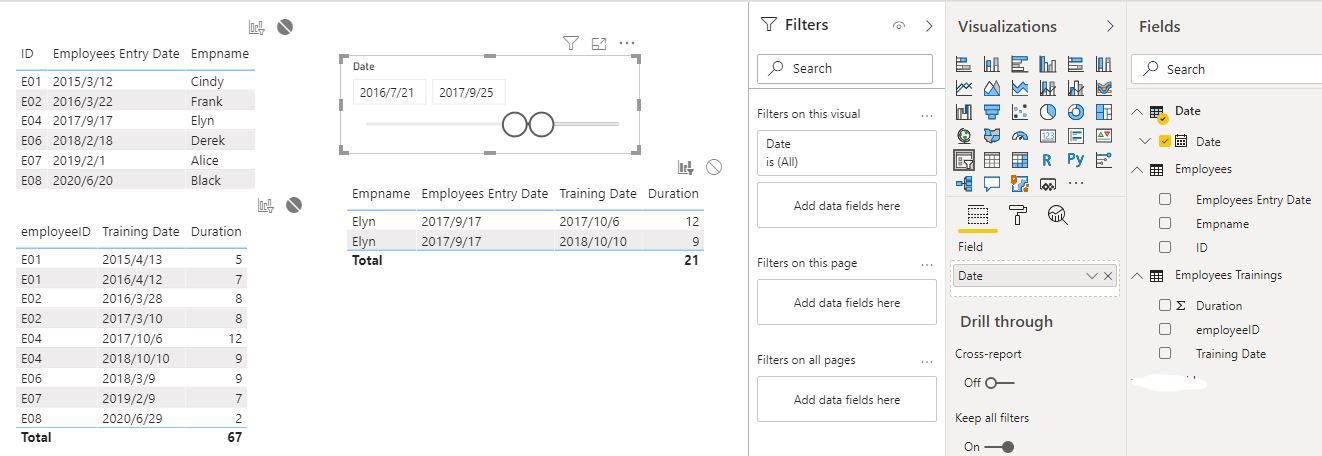The height and width of the screenshot is (456, 1322).
Task: Remove Date from the Field well
Action: 1108,276
